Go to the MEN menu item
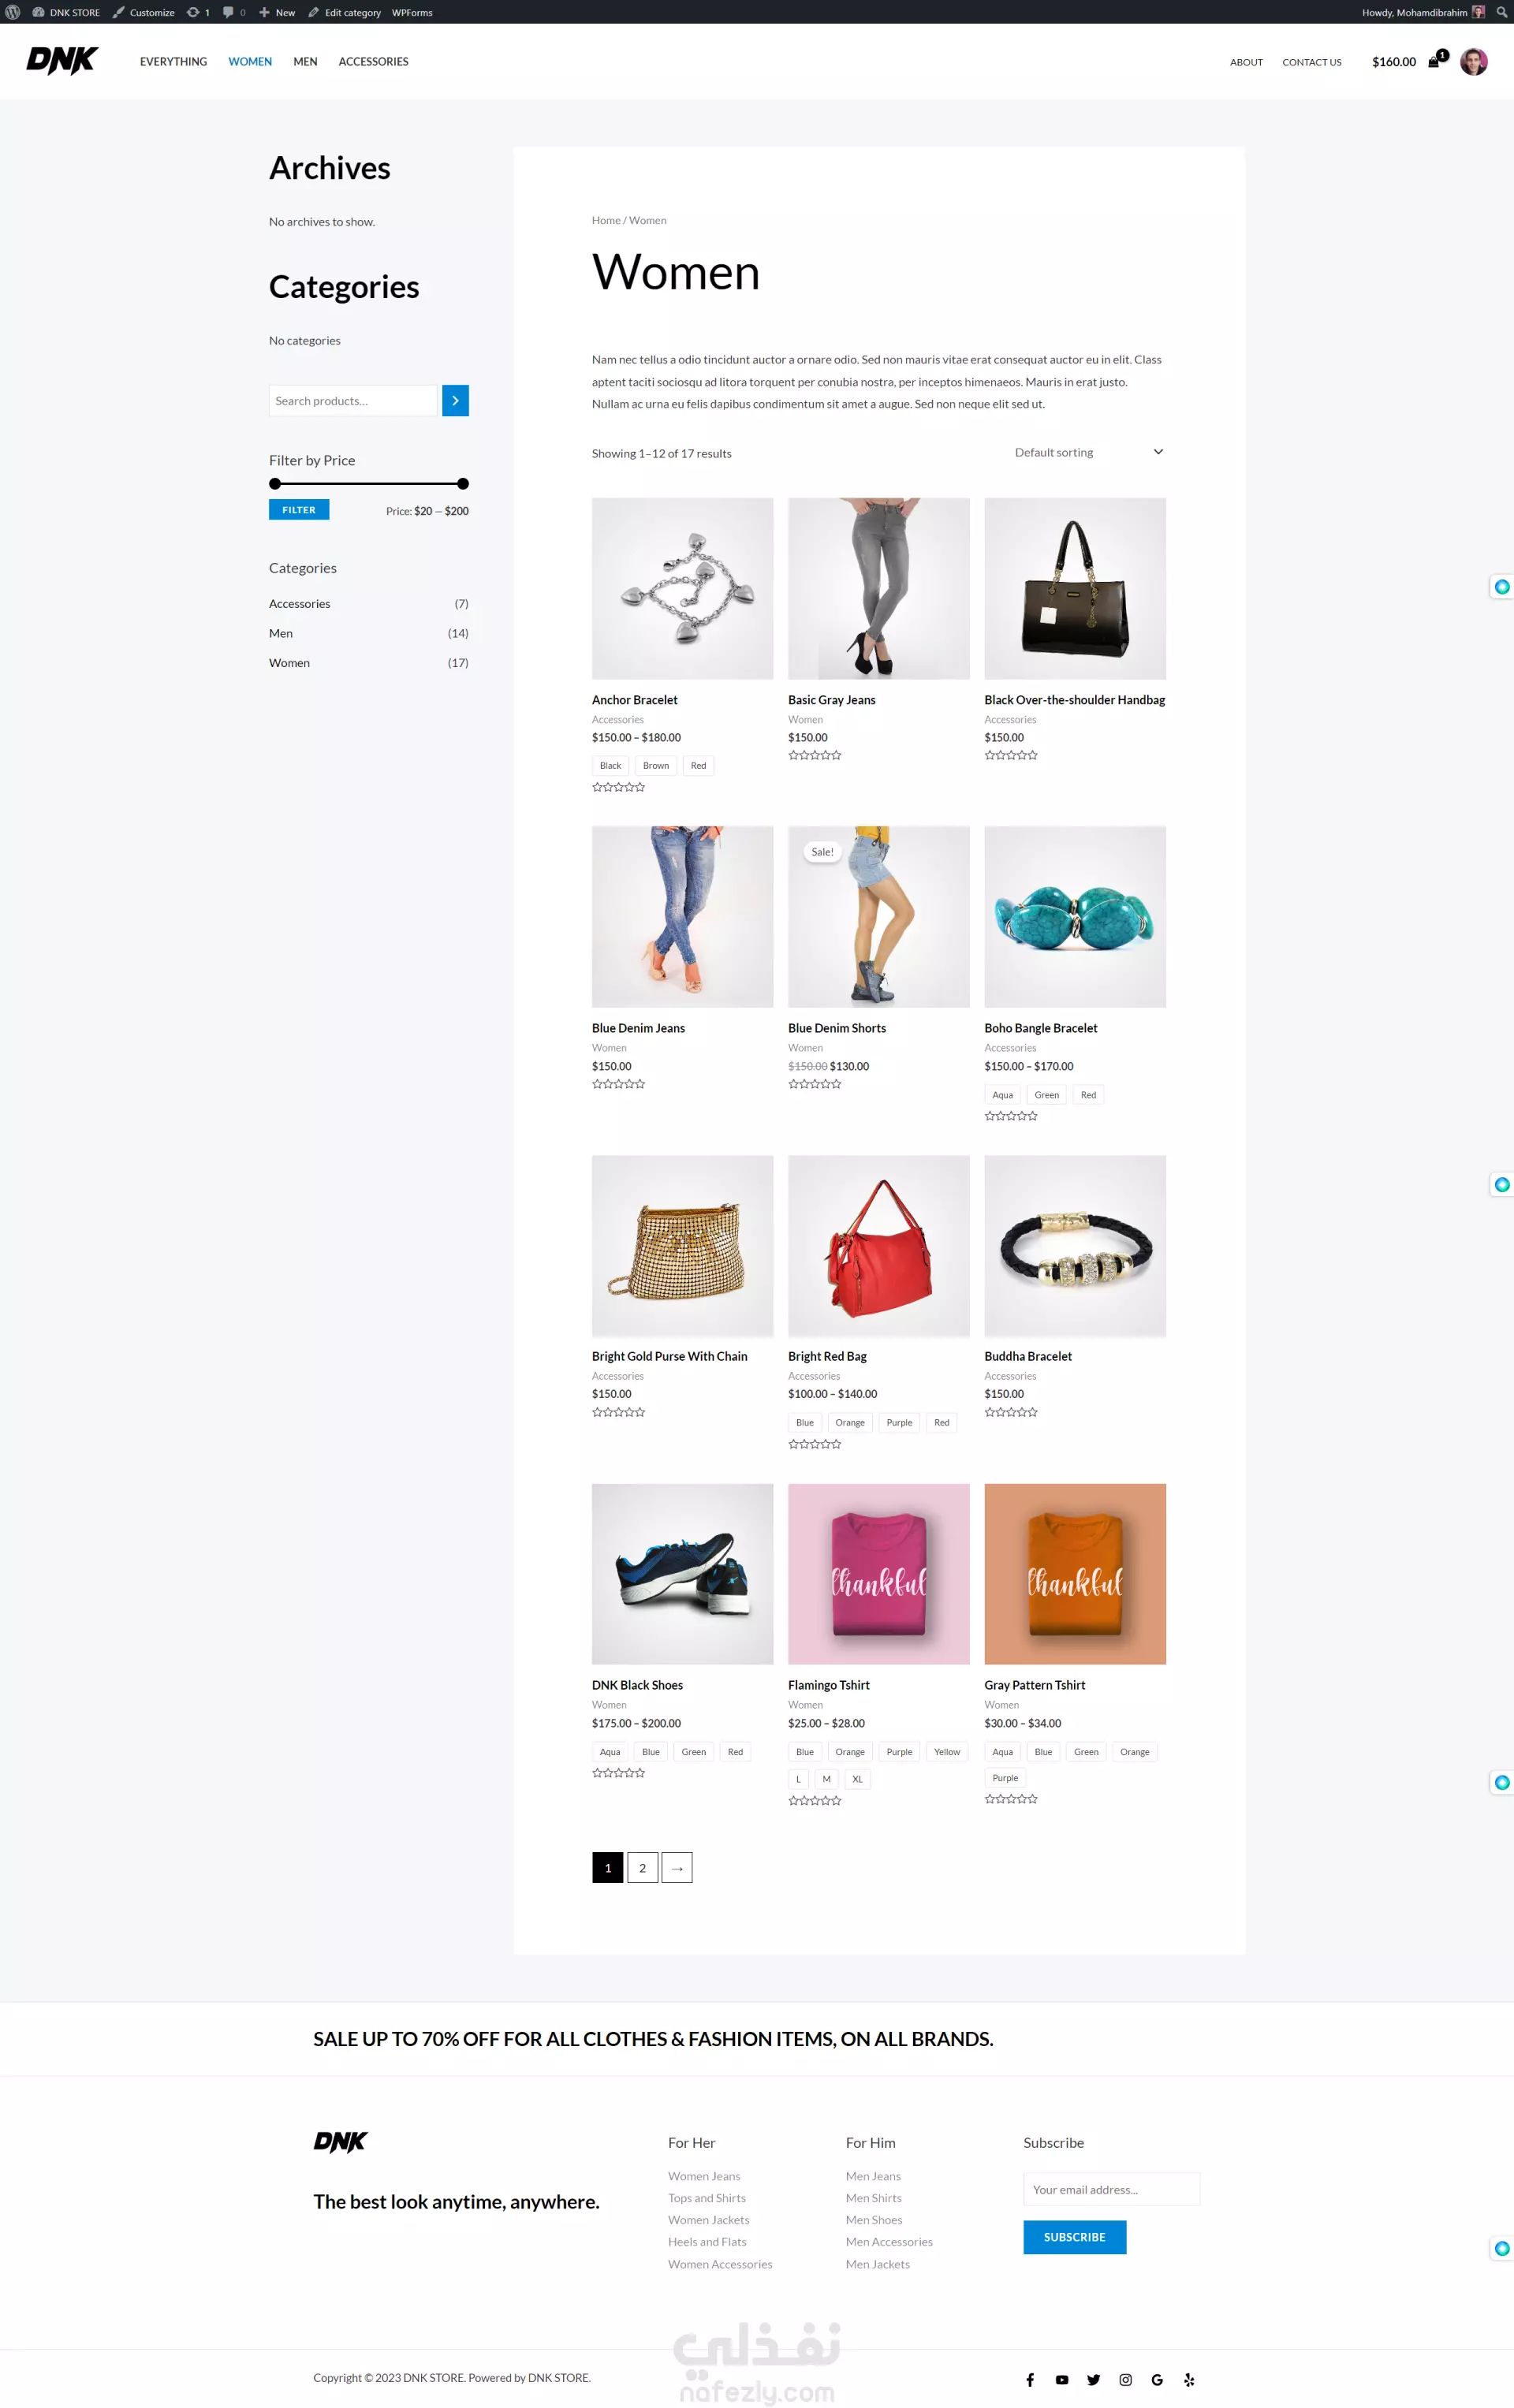The image size is (1514, 2408). [x=305, y=61]
